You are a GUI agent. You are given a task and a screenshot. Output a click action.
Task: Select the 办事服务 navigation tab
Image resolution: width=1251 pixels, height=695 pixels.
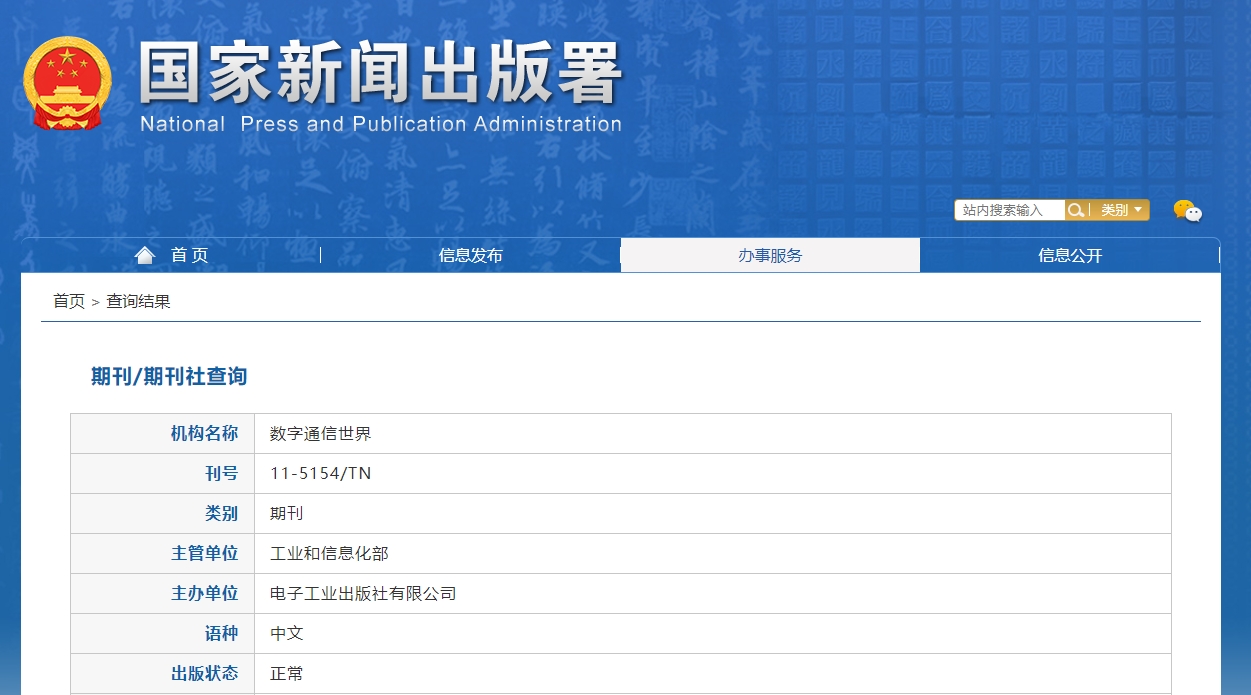[770, 255]
